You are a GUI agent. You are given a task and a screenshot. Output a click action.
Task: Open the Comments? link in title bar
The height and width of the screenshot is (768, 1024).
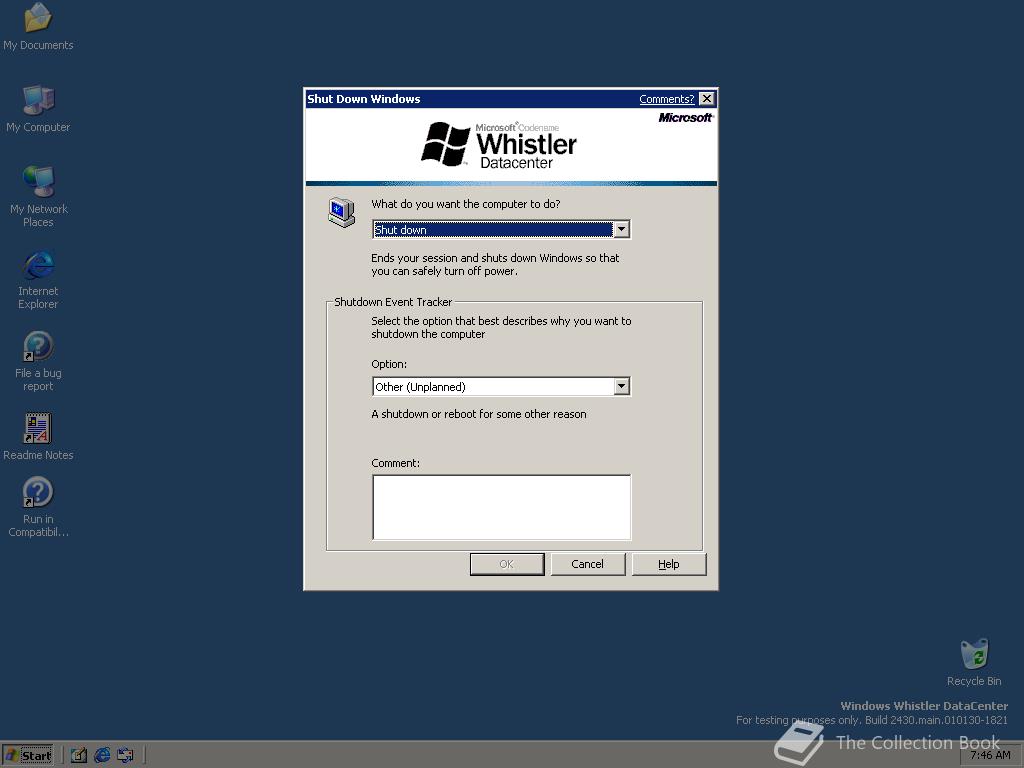point(666,99)
